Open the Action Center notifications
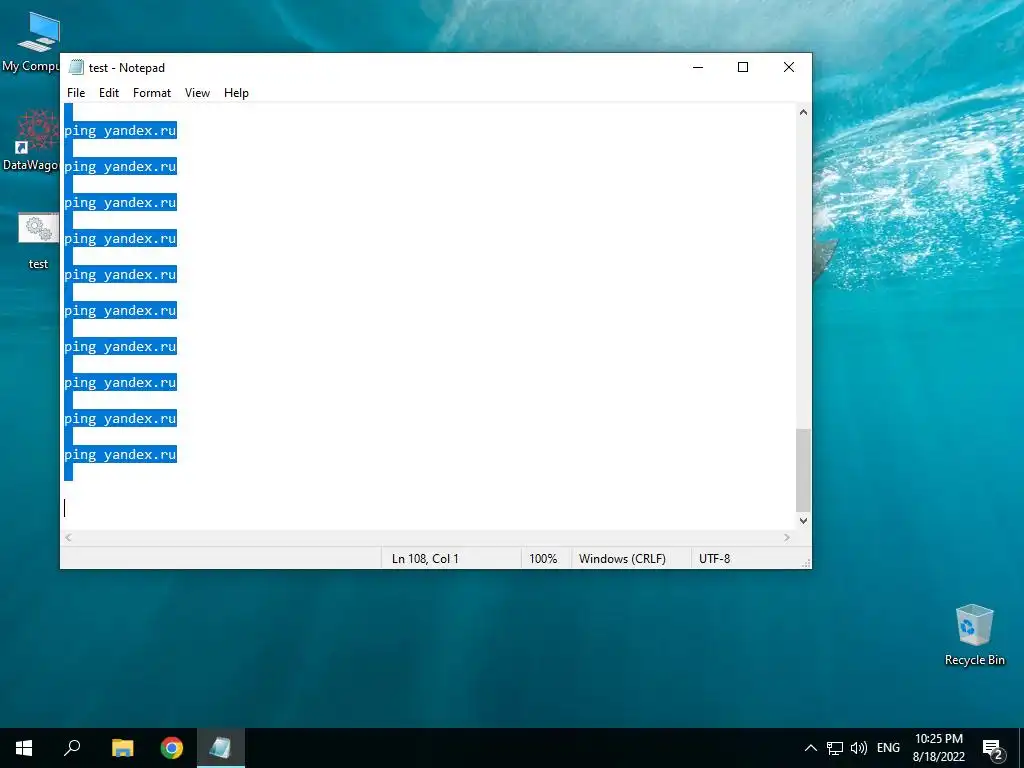This screenshot has width=1024, height=768. [x=992, y=748]
